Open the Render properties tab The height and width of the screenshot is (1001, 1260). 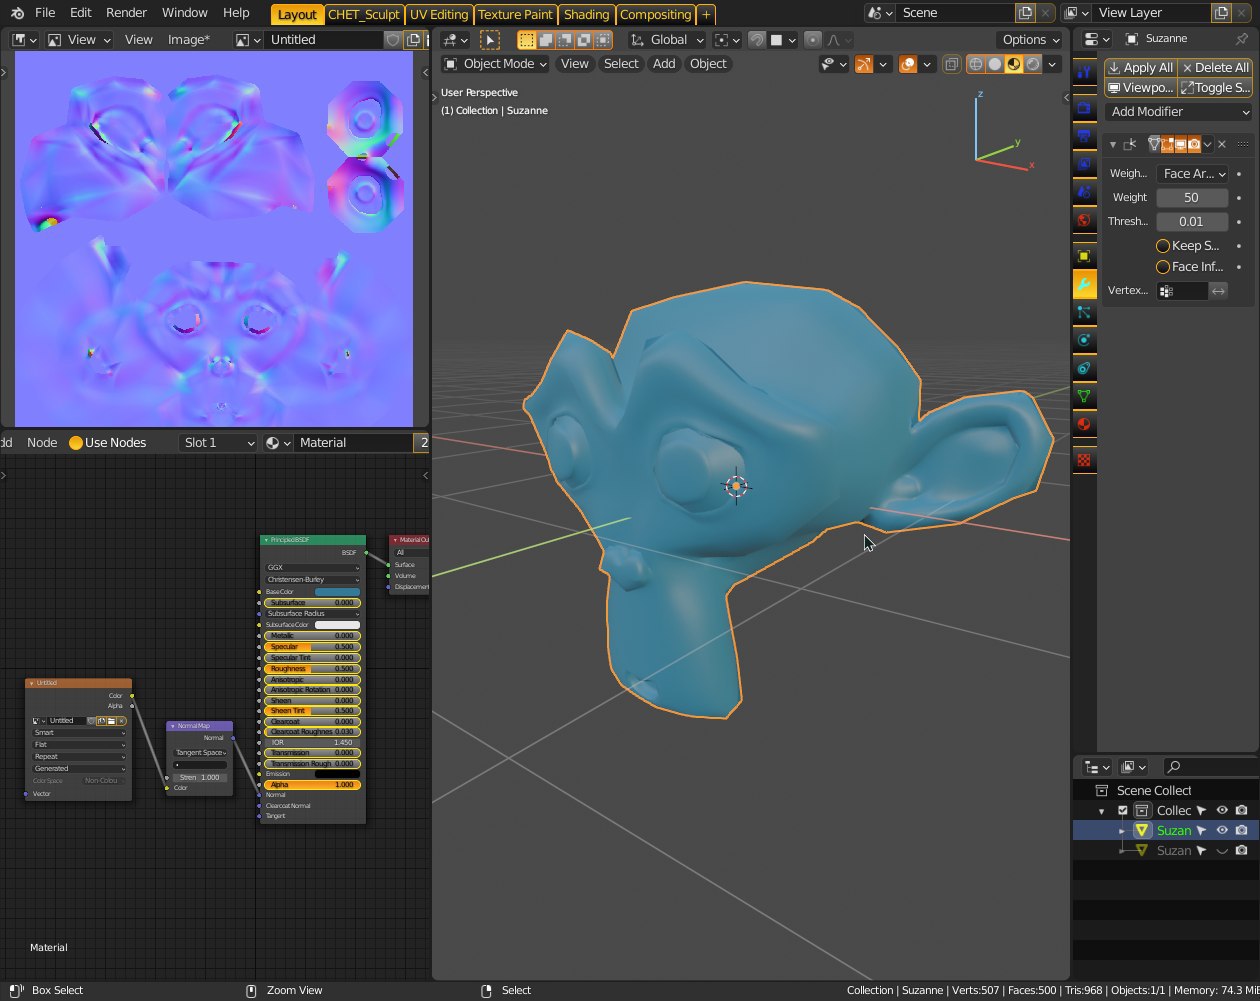pos(1084,107)
